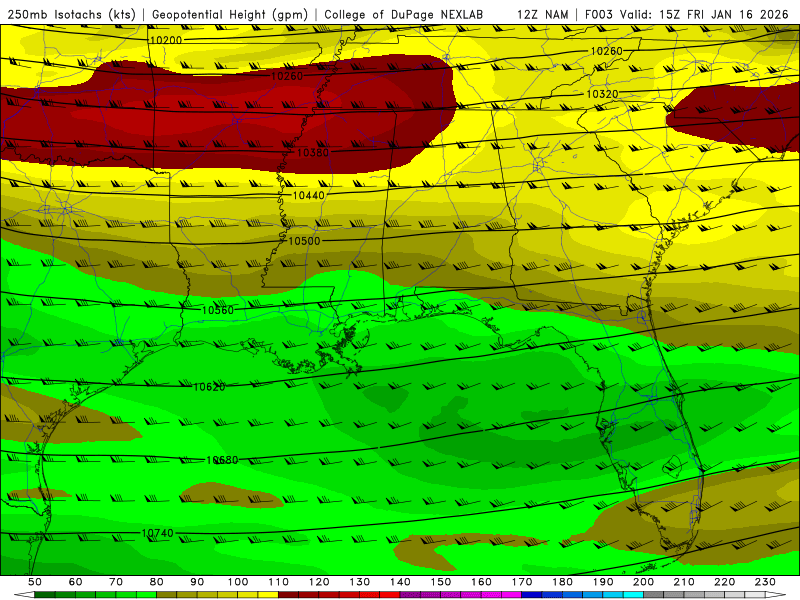Screen dimensions: 800x600
Task: Click the dark blue swatch just after 170
Action: (532, 595)
